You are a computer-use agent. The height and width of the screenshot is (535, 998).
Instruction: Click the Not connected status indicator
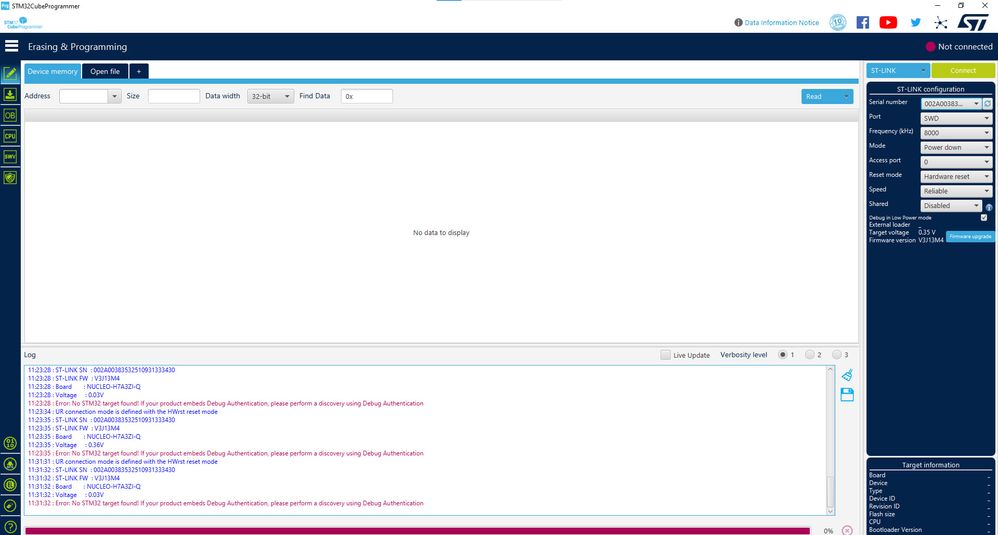tap(959, 46)
